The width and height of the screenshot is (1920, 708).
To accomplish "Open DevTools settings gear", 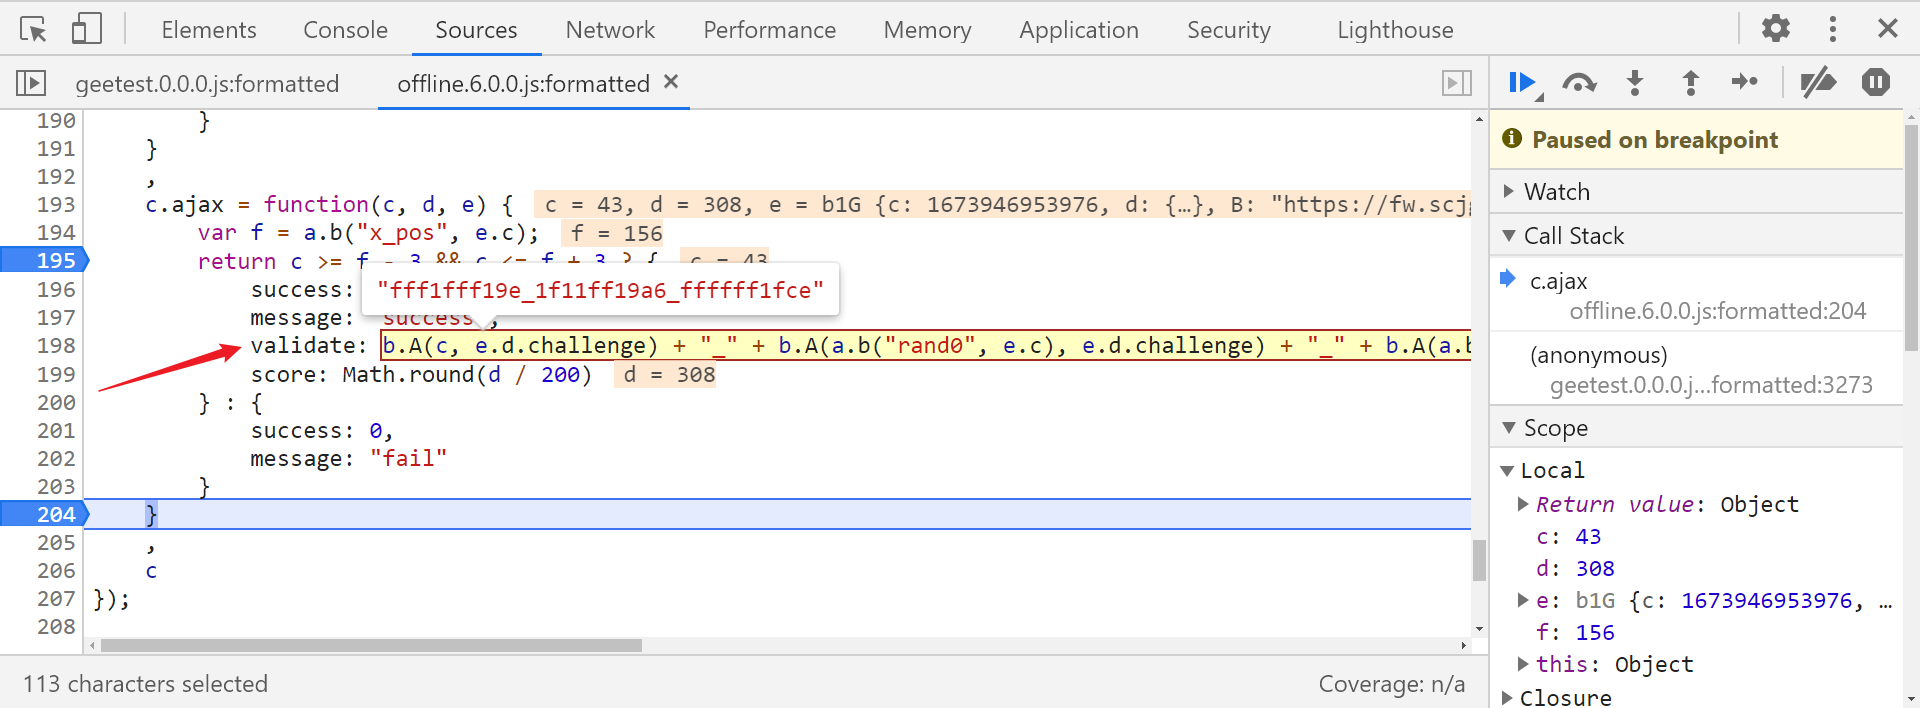I will (1776, 28).
